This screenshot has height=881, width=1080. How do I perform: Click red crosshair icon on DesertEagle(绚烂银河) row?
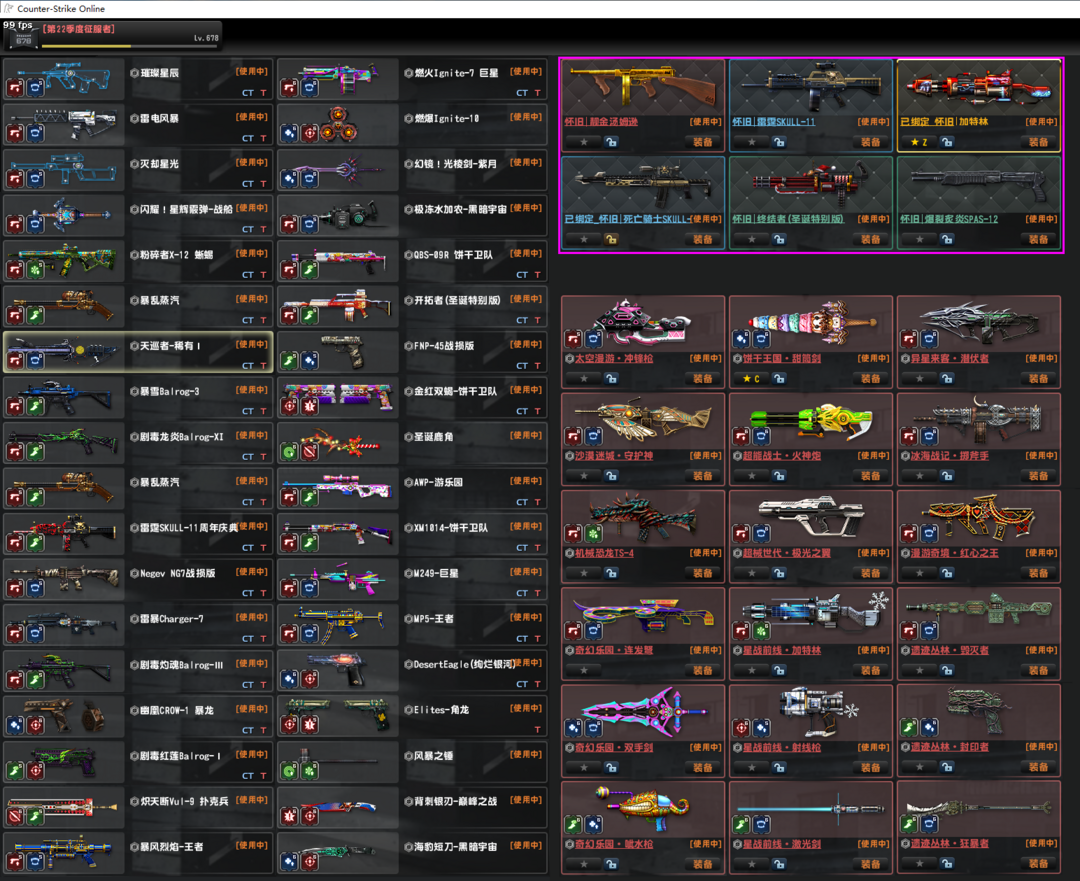[309, 679]
